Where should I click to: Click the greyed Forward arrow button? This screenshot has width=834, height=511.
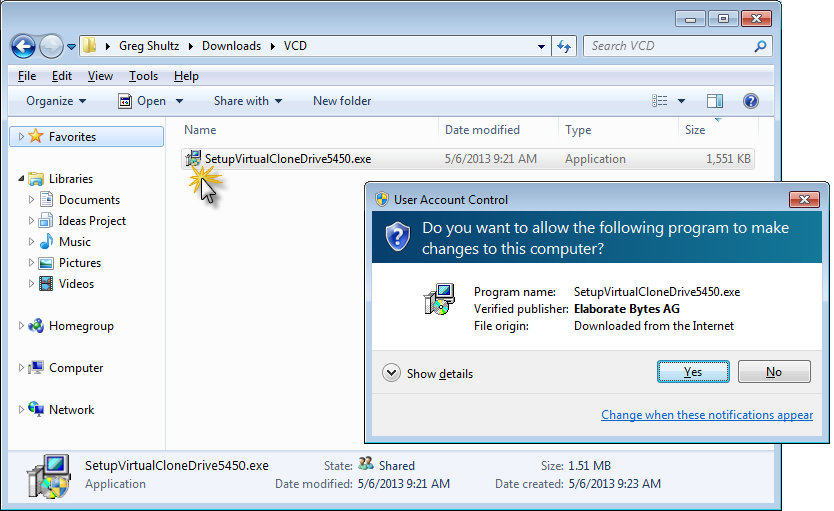coord(52,46)
